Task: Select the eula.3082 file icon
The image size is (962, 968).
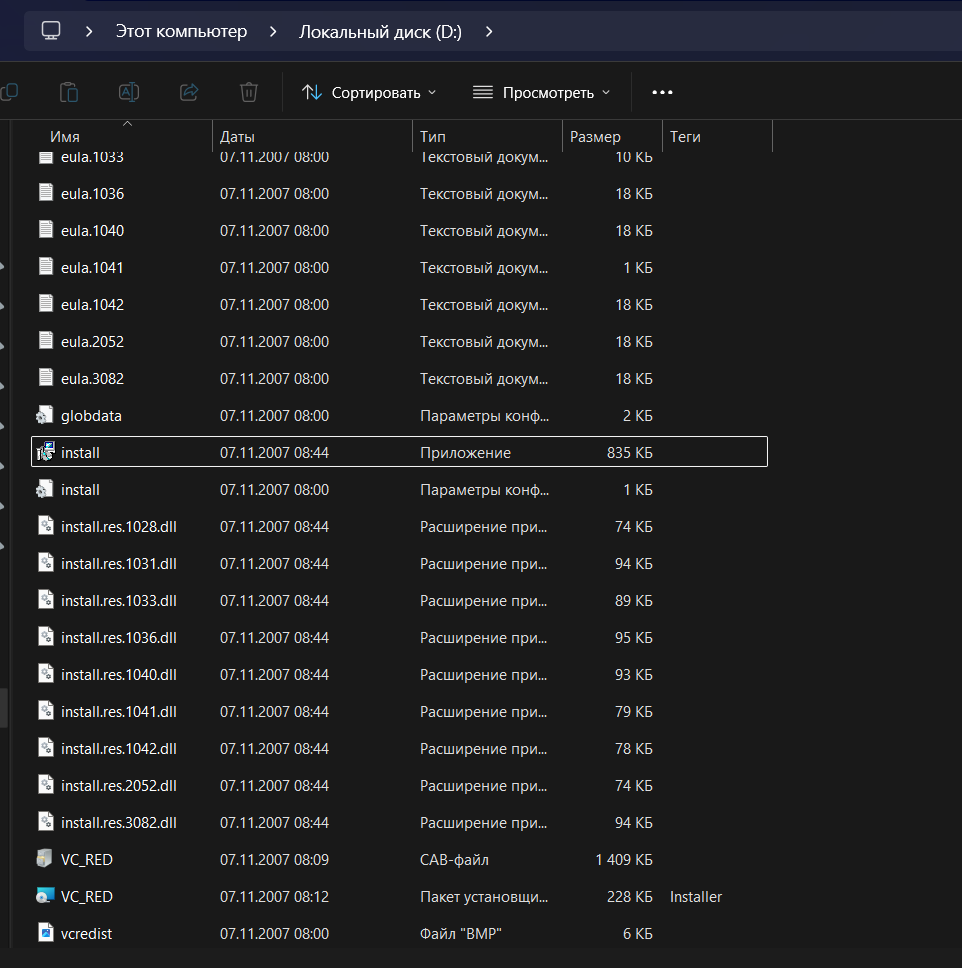Action: (46, 378)
